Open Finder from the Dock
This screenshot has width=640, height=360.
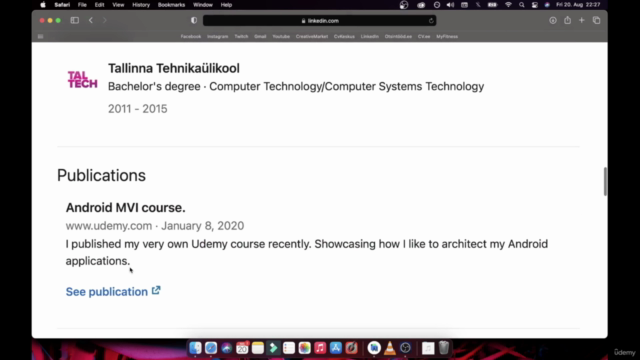196,348
